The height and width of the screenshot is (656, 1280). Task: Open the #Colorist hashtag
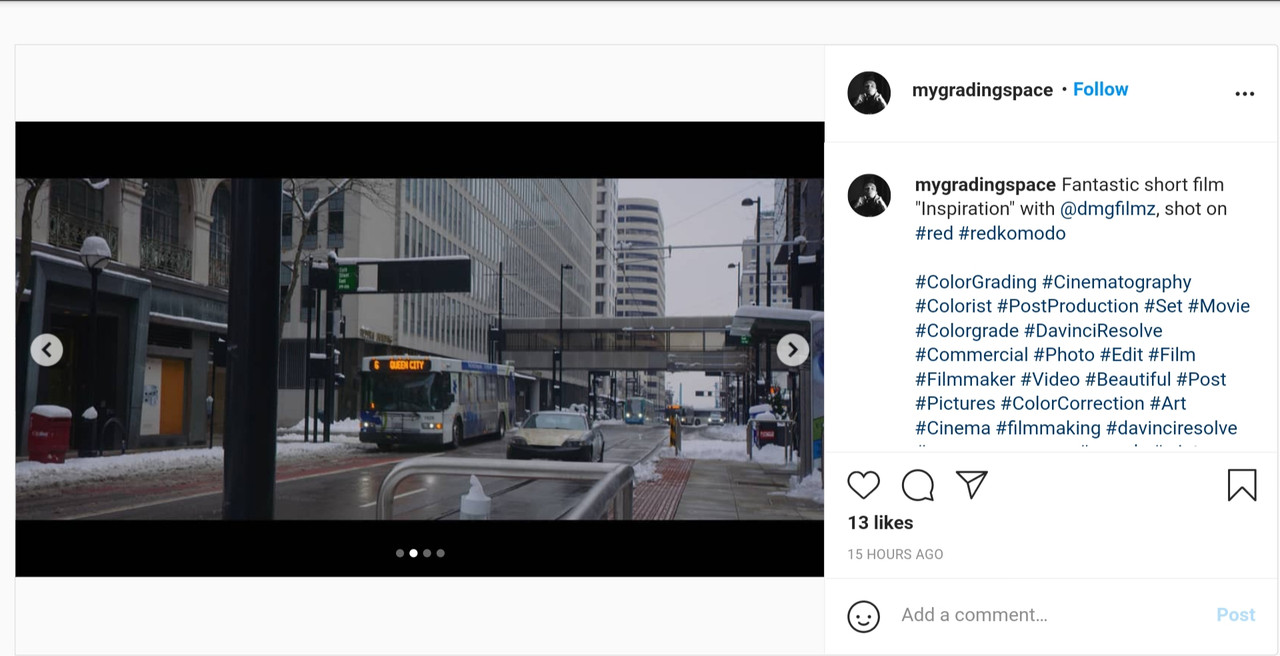coord(953,306)
